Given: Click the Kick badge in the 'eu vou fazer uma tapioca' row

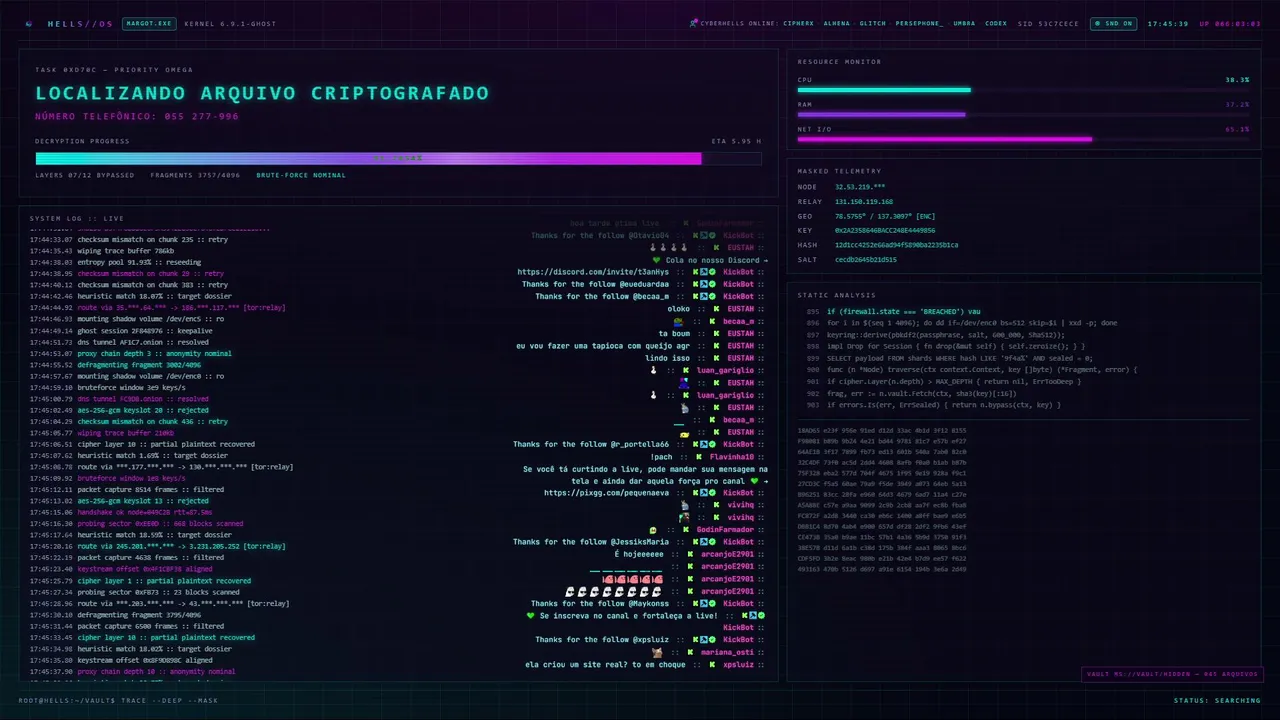Looking at the screenshot, I should tap(714, 346).
